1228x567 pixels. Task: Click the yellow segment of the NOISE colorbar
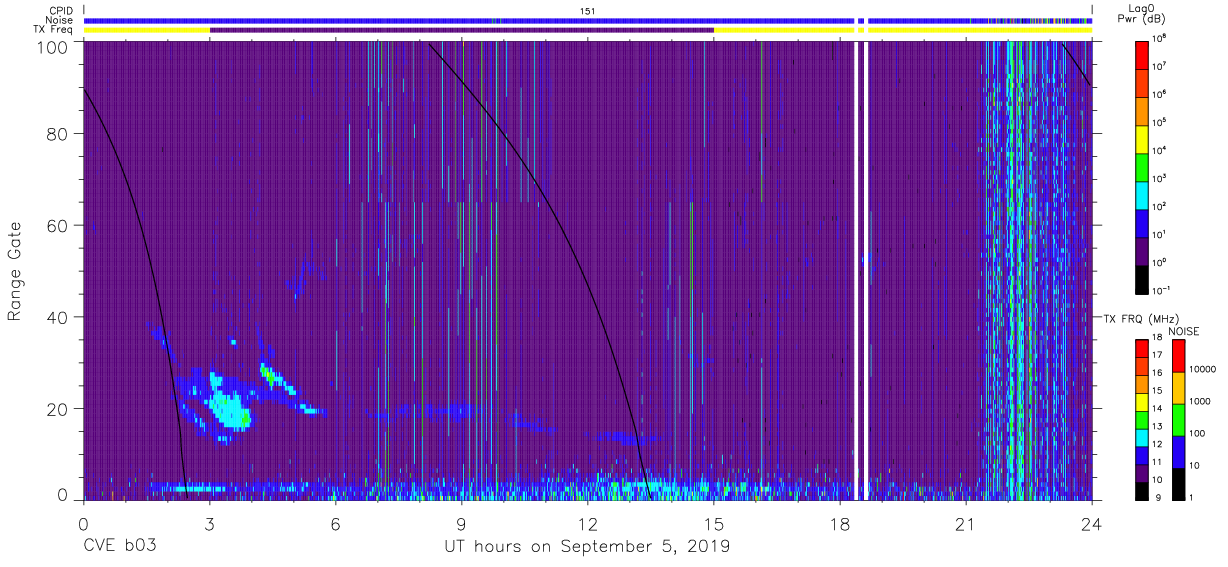1177,387
